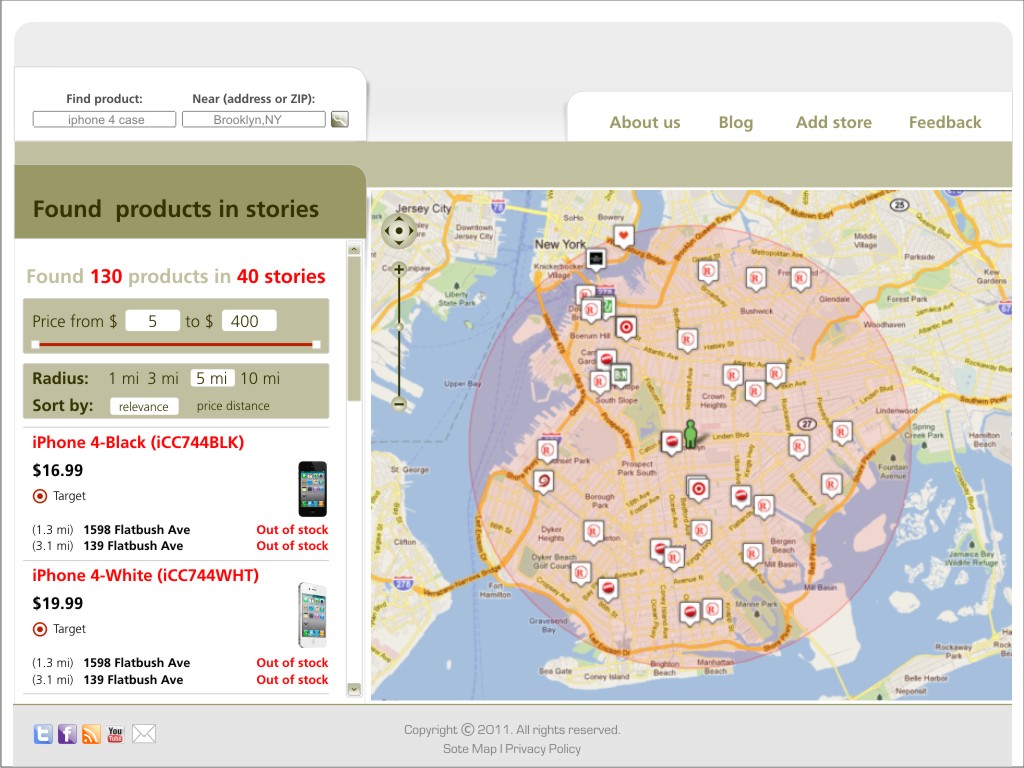
Task: Set radius to 10 mi
Action: coord(260,378)
